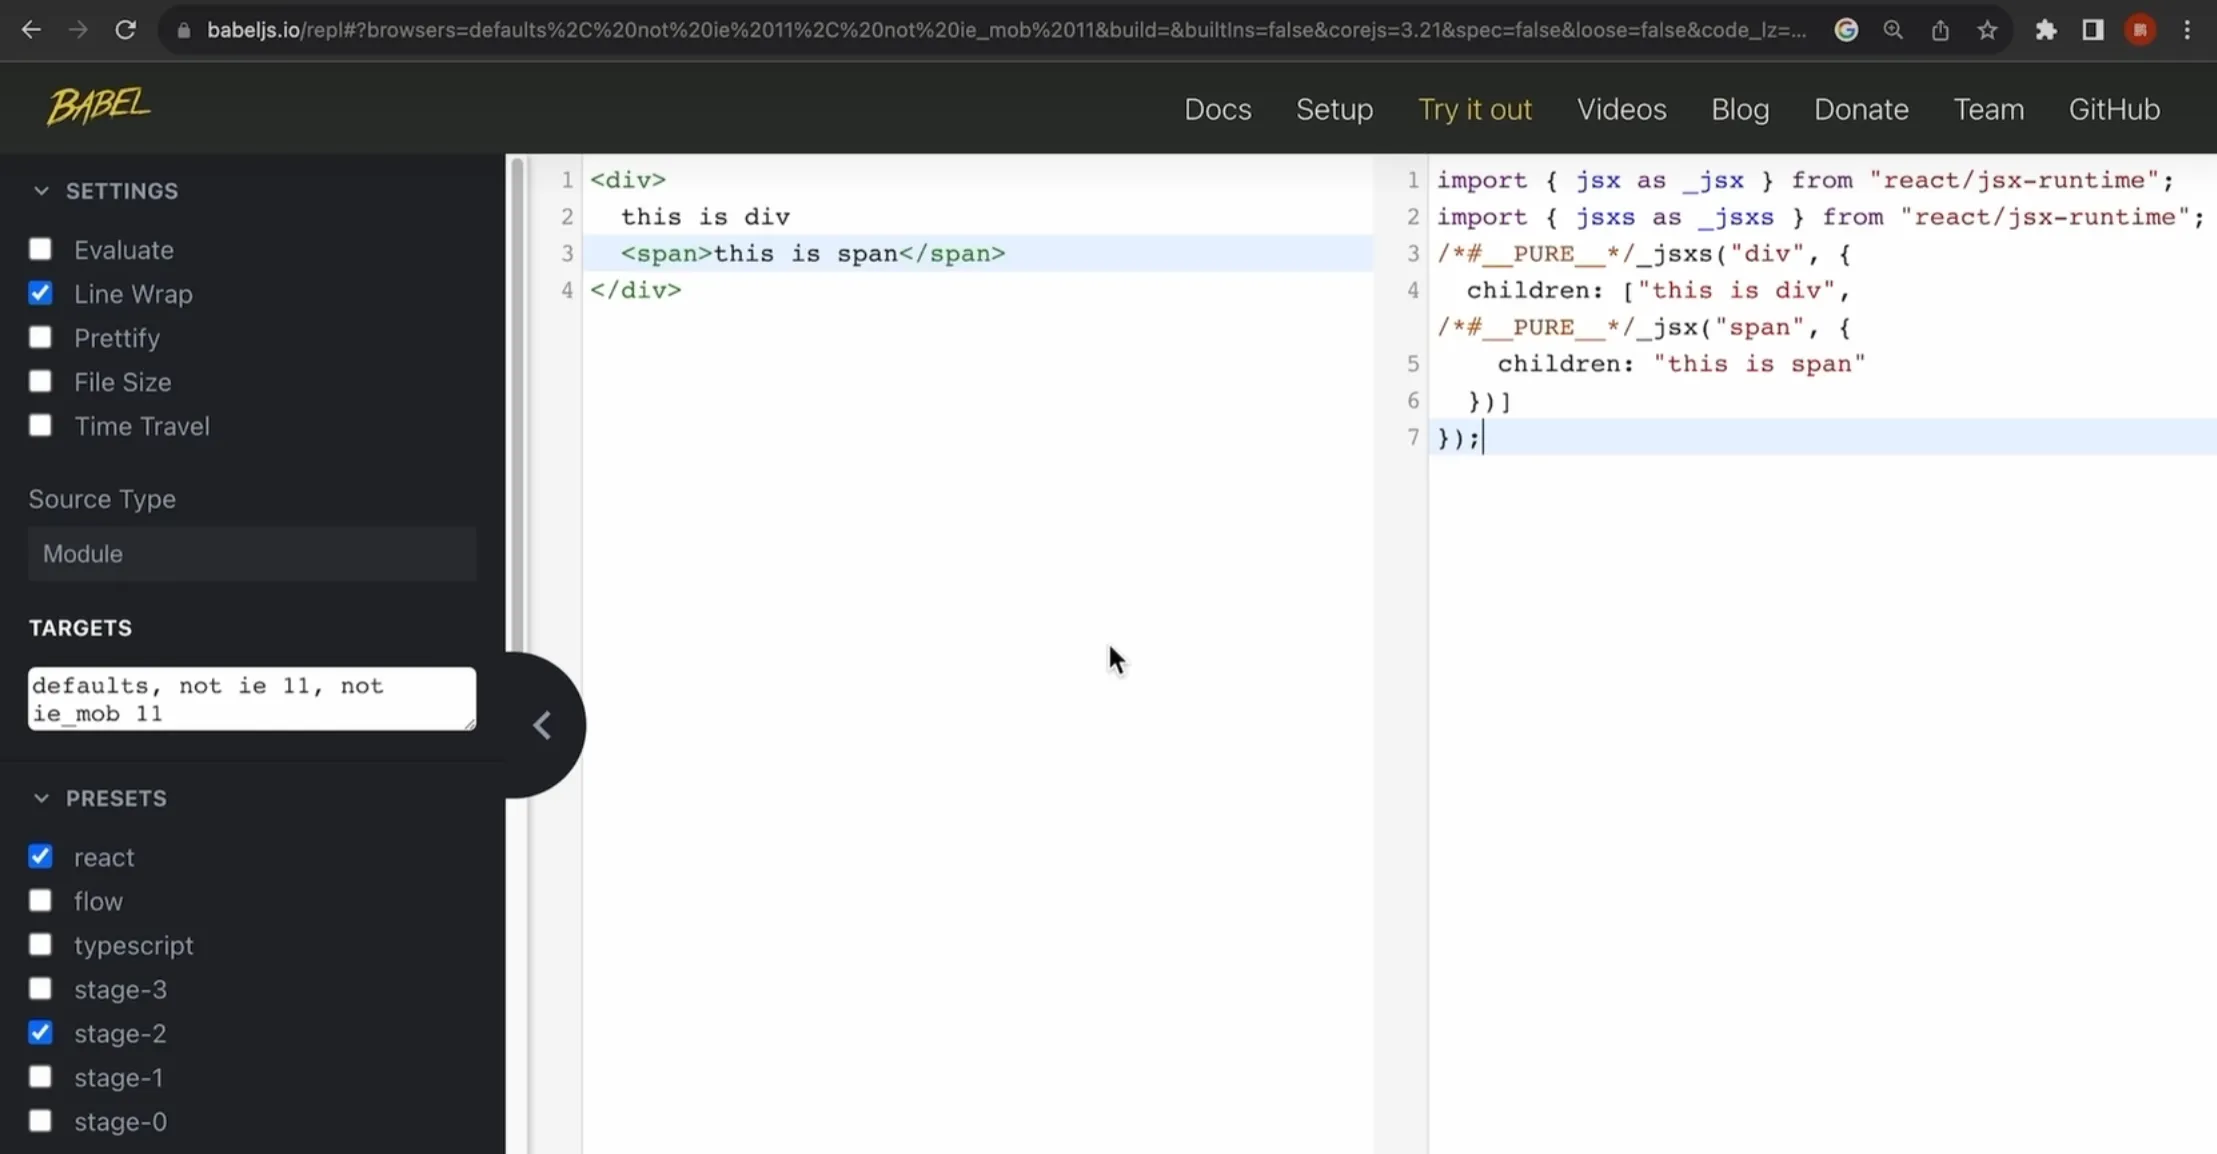Click the Babel logo icon
Image resolution: width=2217 pixels, height=1154 pixels.
pyautogui.click(x=98, y=107)
